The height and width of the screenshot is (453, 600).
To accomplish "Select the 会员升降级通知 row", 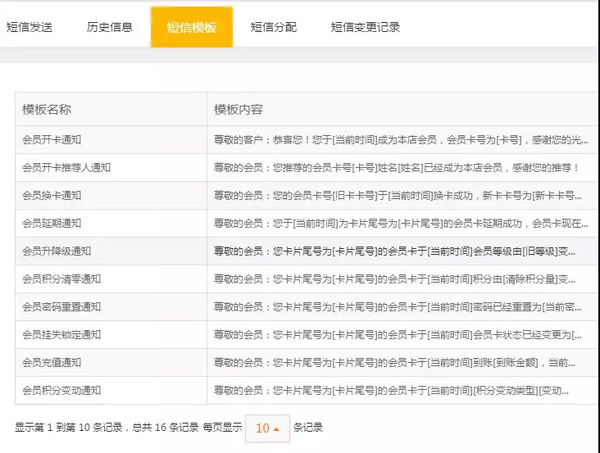I will pos(61,251).
